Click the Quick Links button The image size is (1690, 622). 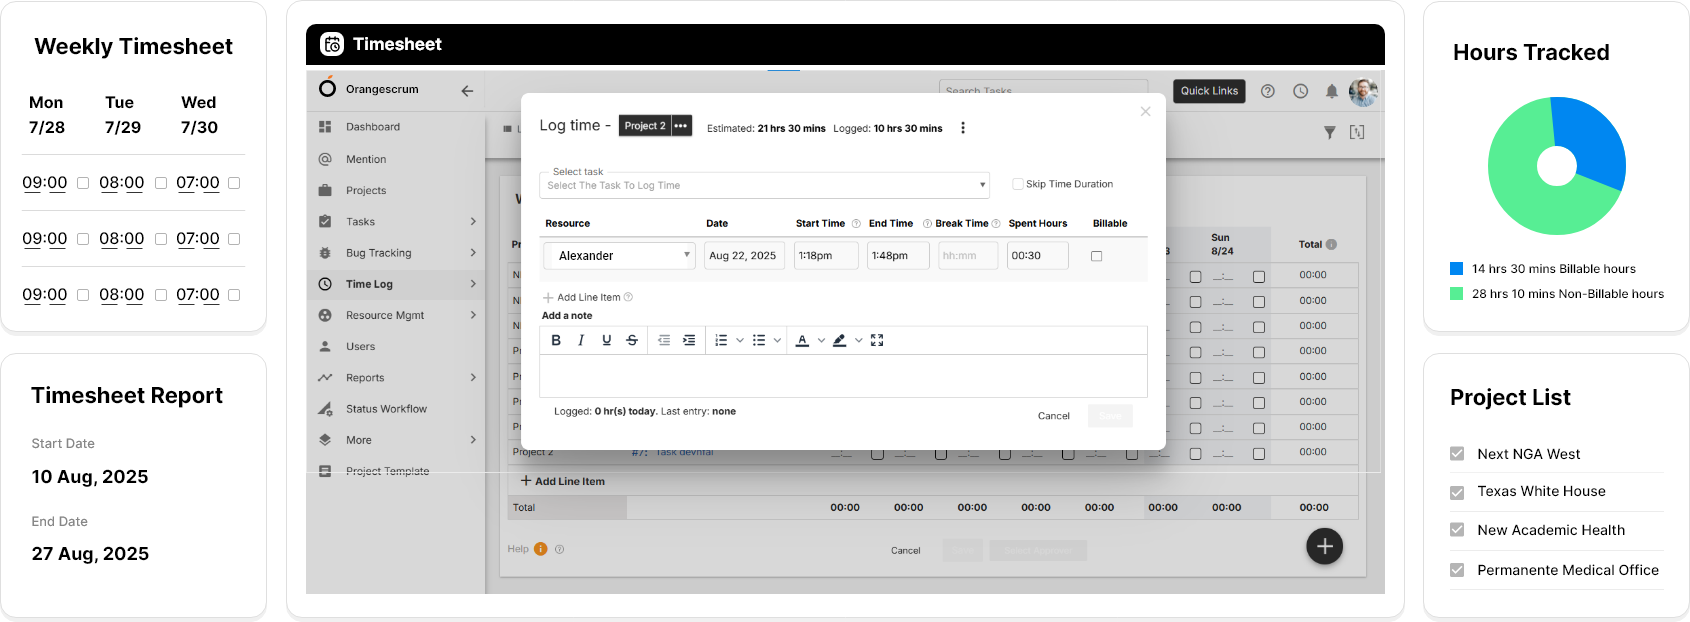(x=1209, y=91)
